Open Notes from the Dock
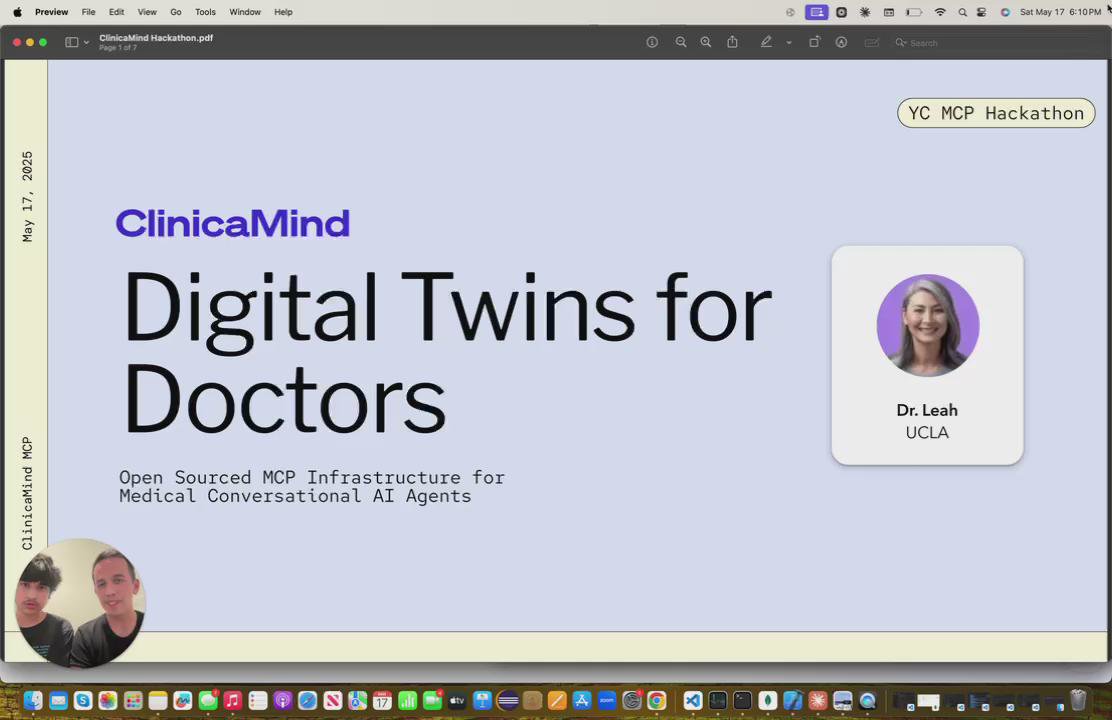 (x=157, y=701)
